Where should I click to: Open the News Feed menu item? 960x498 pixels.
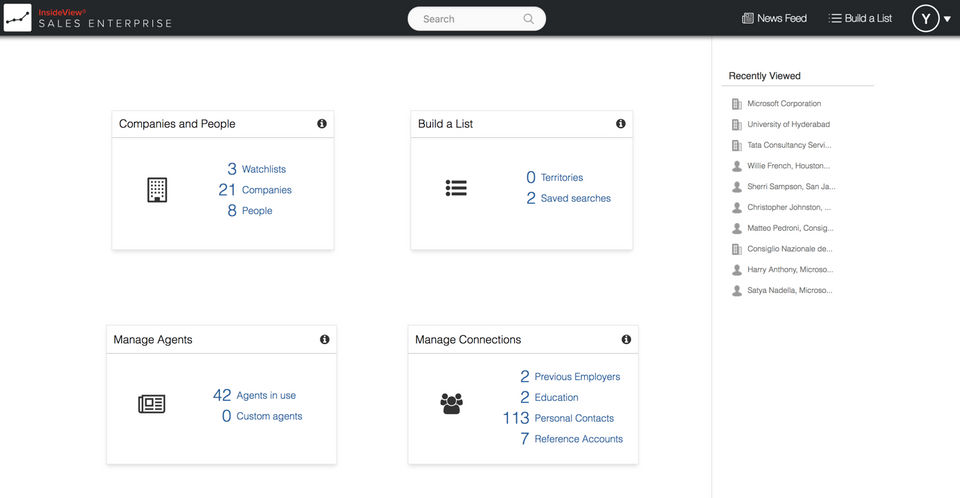(774, 18)
